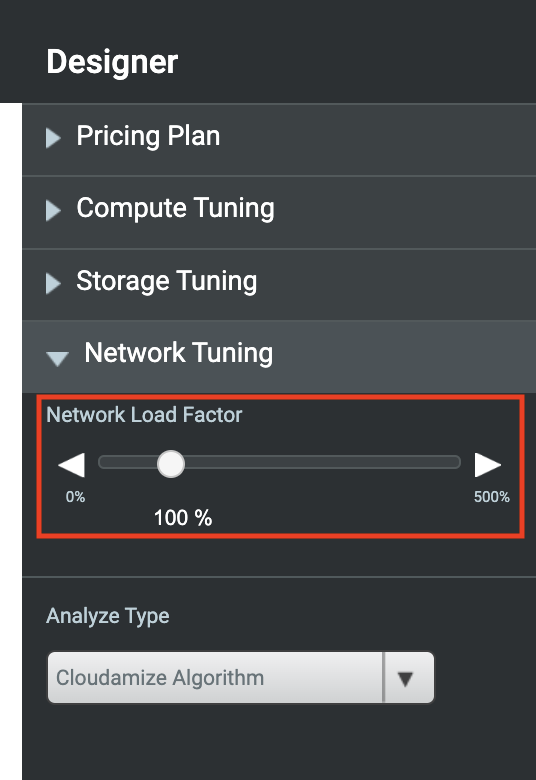Click the Network Tuning header label
This screenshot has height=780, width=536.
coord(179,353)
